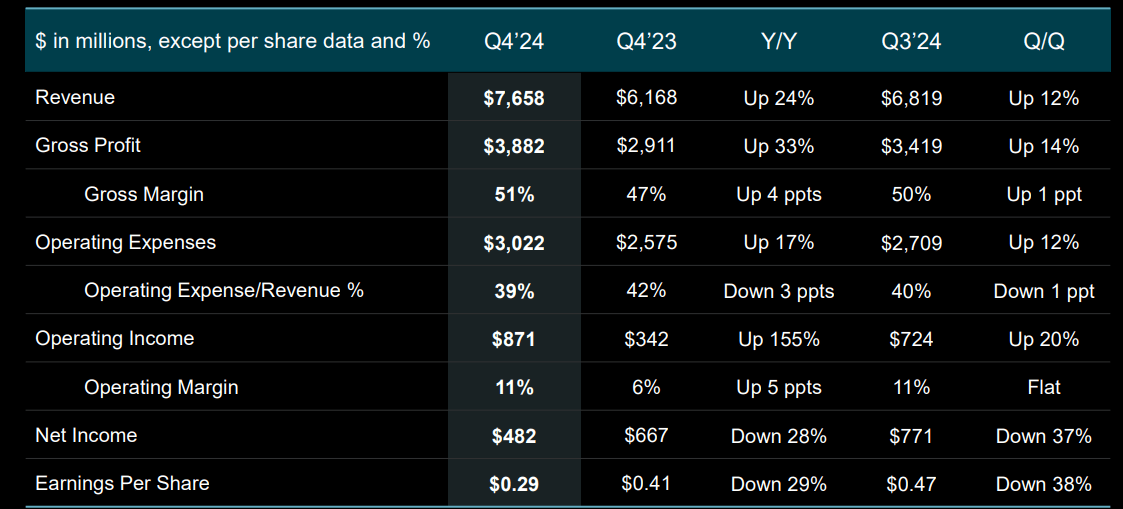Select the Q3'24 column header
Viewport: 1123px width, 509px height.
coord(910,41)
